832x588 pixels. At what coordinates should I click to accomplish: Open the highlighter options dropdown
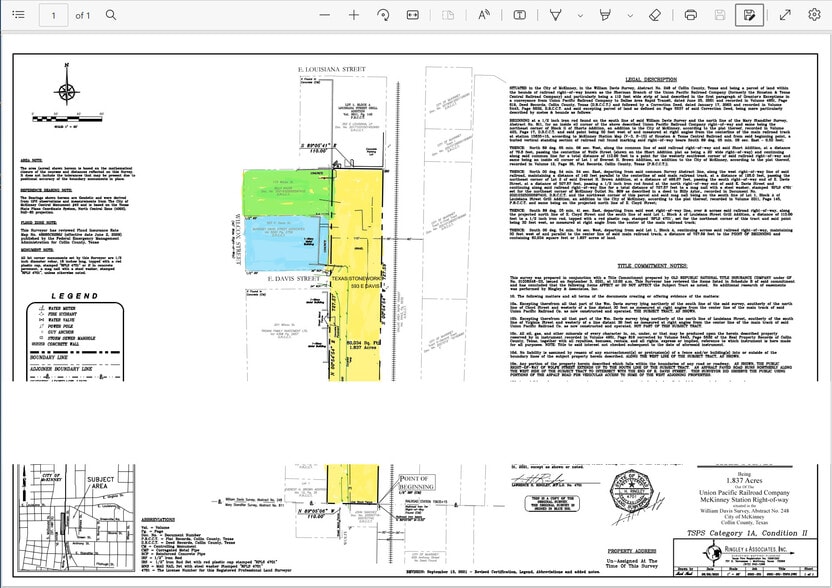(628, 15)
